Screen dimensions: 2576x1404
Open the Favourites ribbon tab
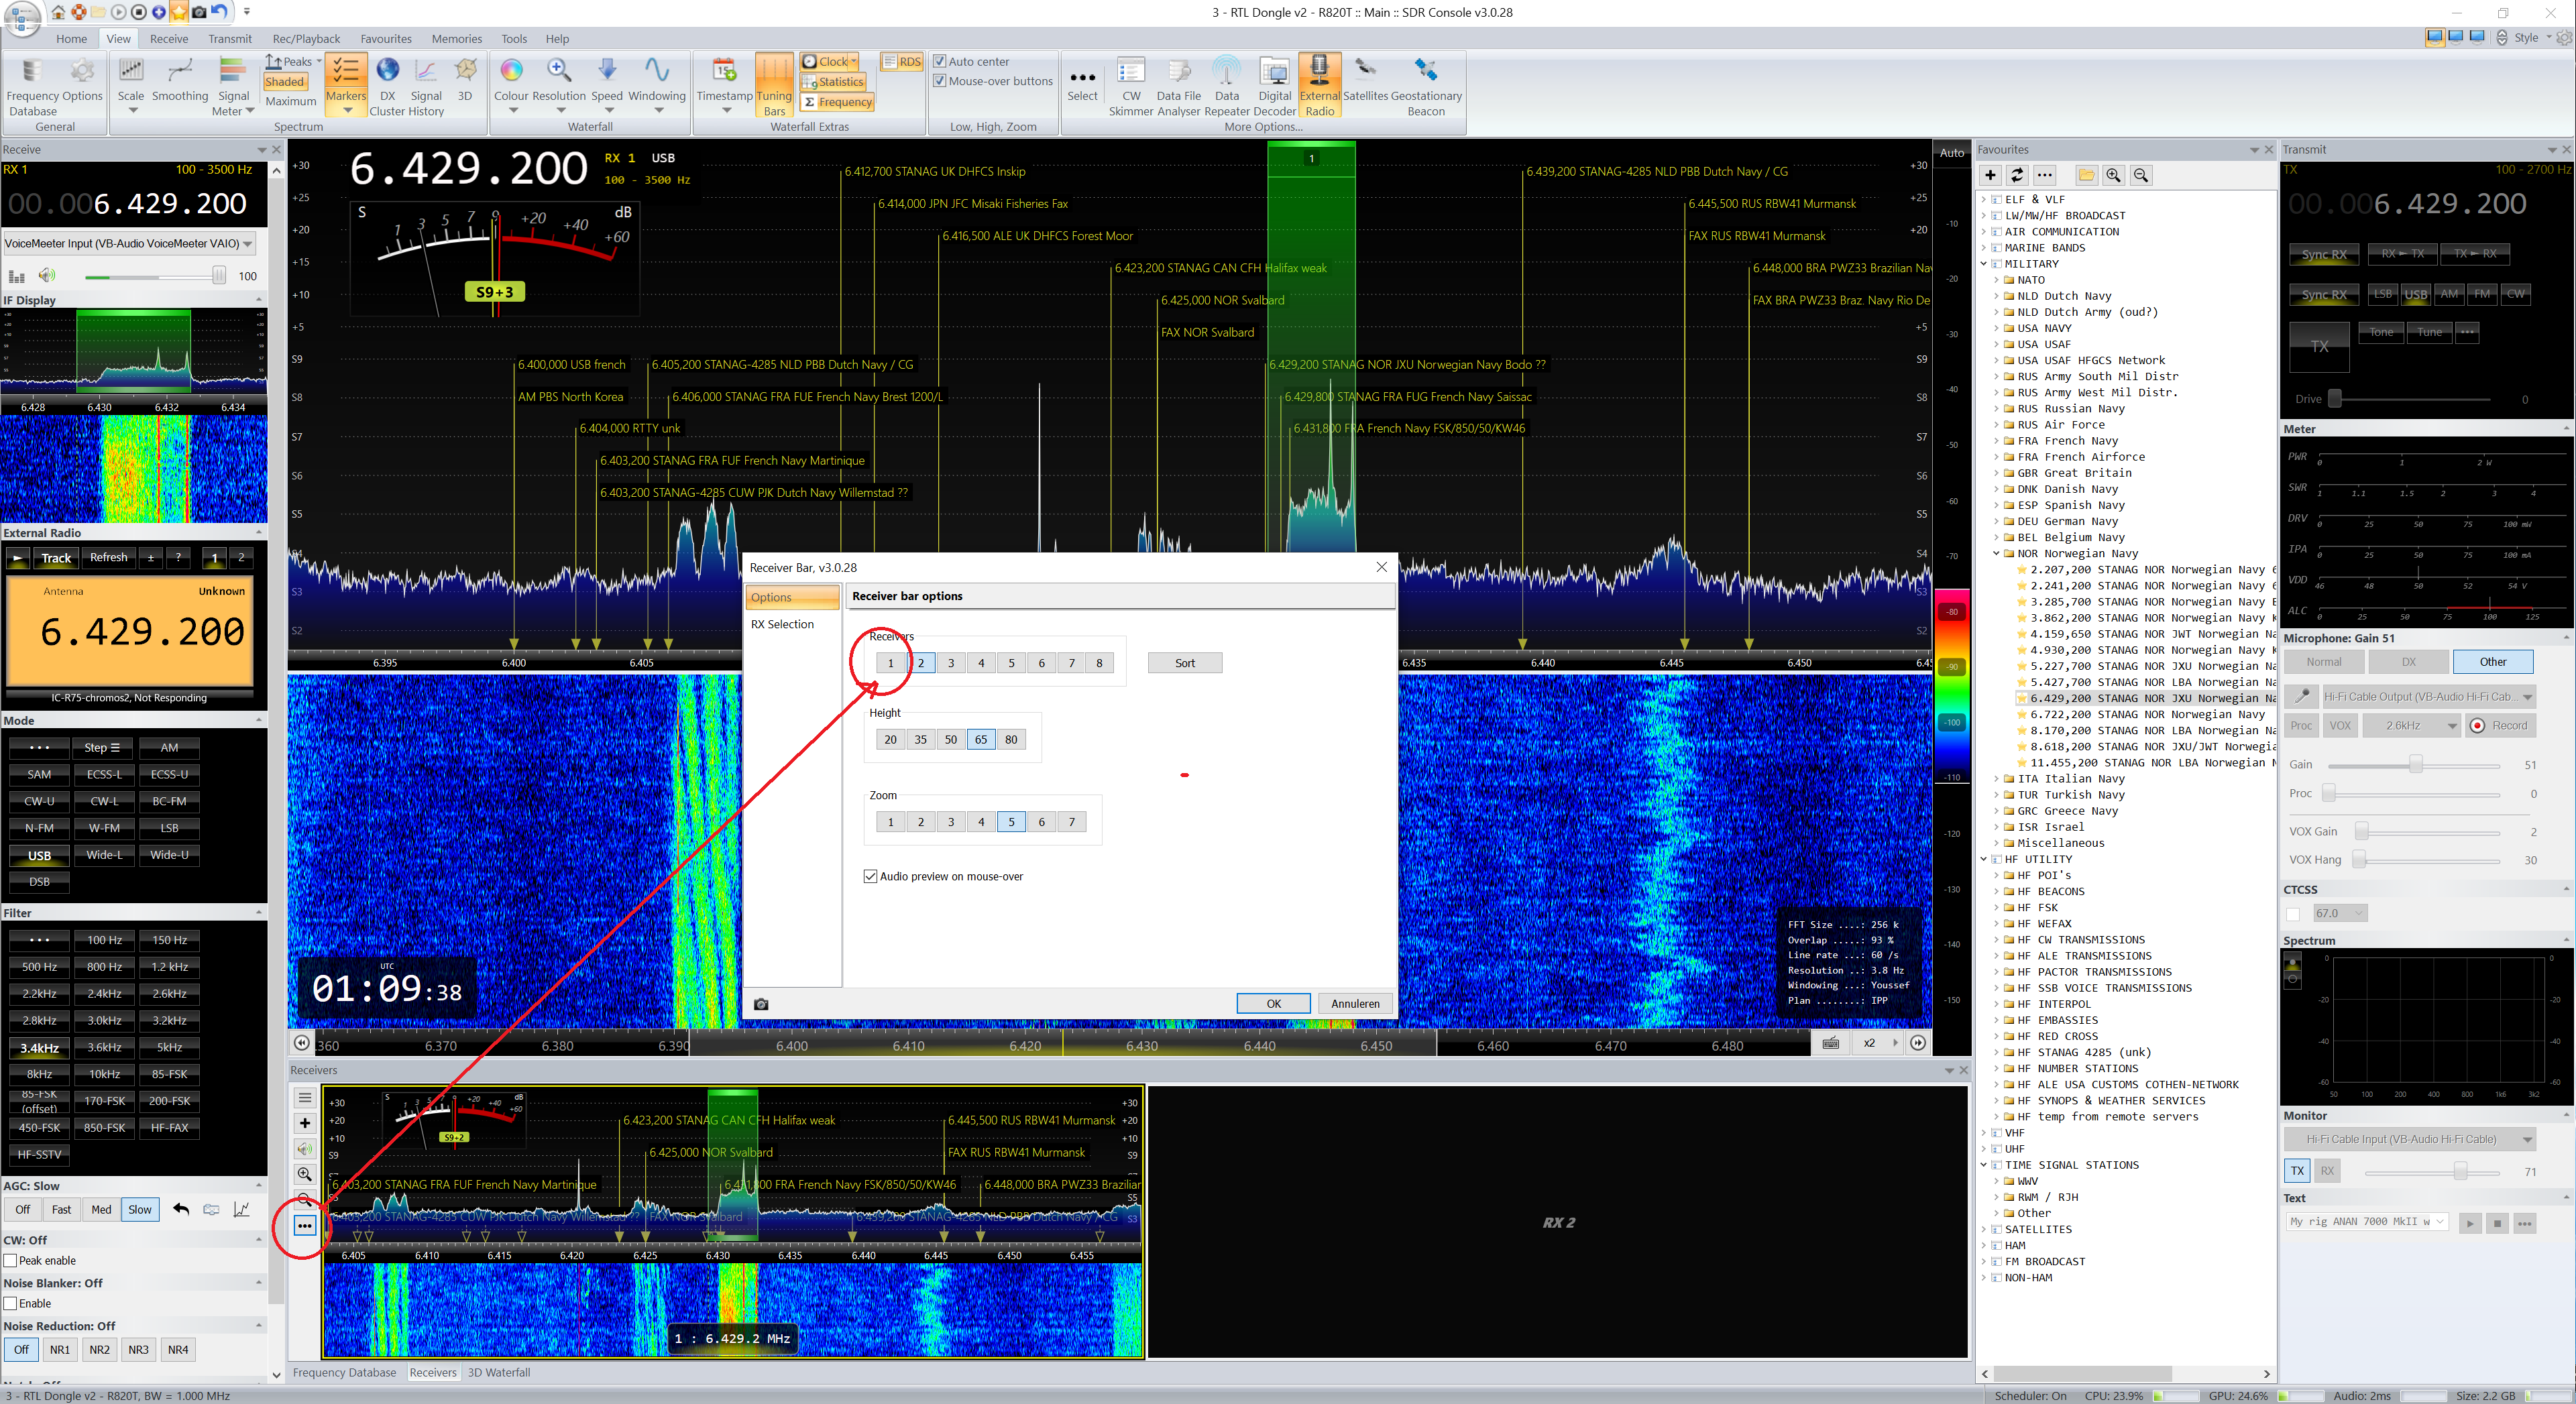coord(385,39)
